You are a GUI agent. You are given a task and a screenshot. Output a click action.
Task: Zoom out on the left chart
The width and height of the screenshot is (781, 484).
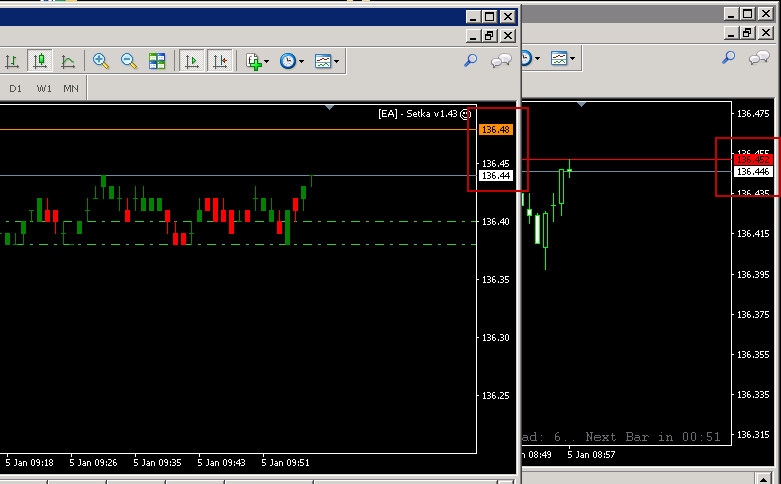tap(129, 61)
